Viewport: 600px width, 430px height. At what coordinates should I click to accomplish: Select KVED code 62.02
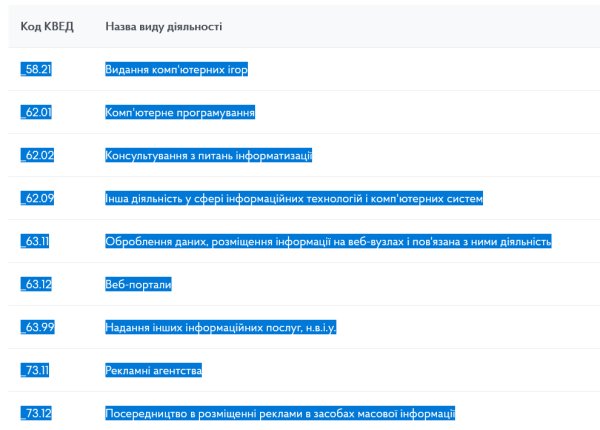click(37, 156)
